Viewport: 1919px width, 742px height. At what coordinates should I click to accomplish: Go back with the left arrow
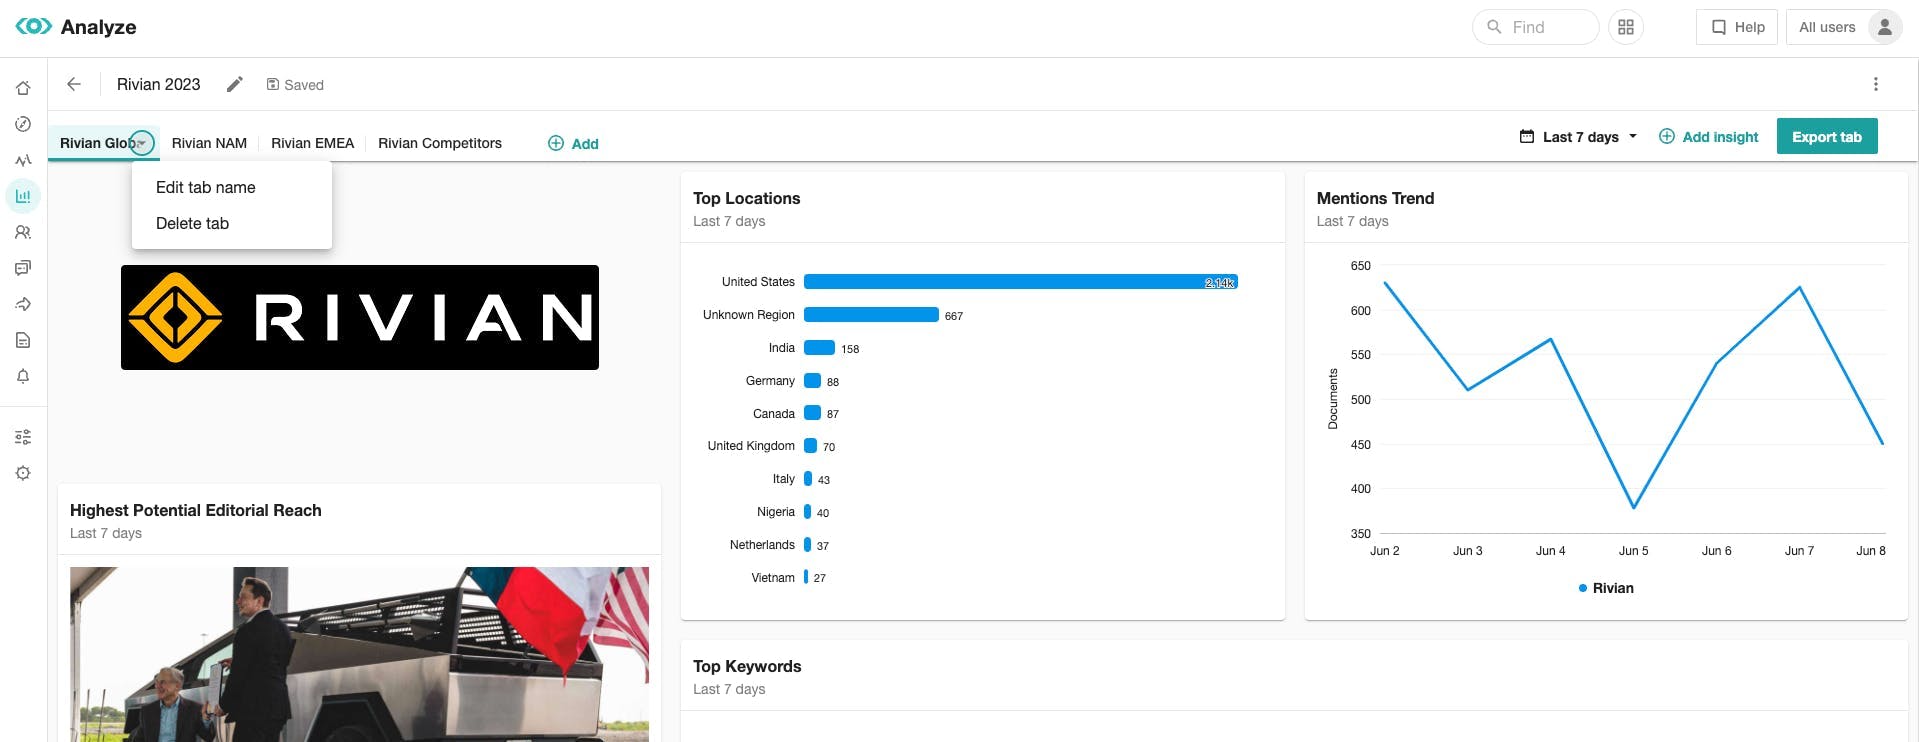pos(74,84)
